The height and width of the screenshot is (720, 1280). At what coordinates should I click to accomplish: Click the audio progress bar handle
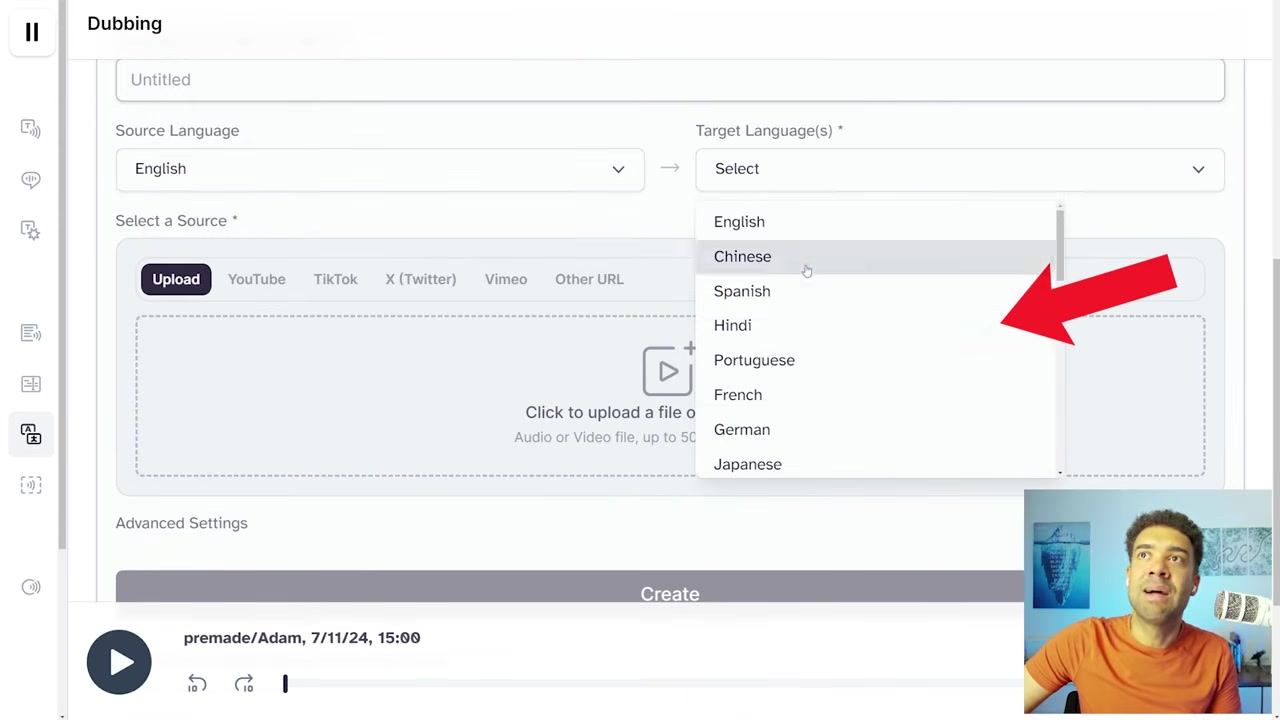point(285,684)
